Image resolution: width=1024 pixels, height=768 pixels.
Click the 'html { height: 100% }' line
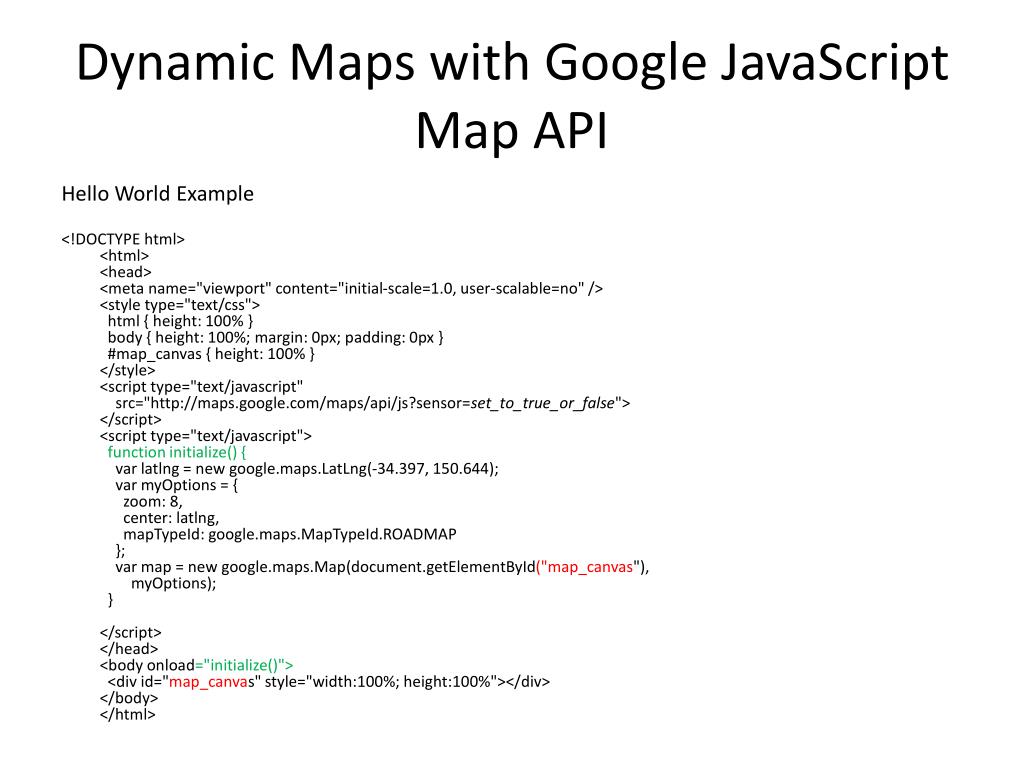[x=180, y=321]
